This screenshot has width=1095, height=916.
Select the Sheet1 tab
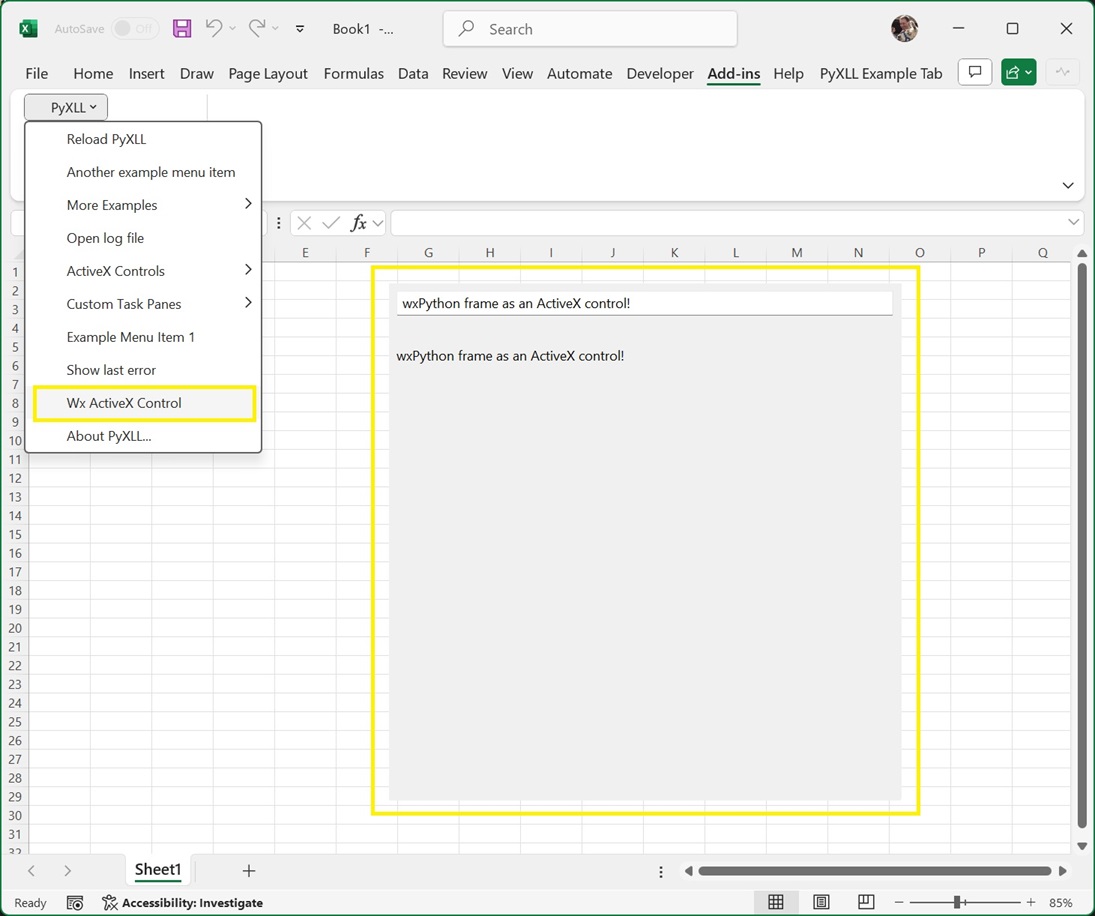[x=158, y=869]
